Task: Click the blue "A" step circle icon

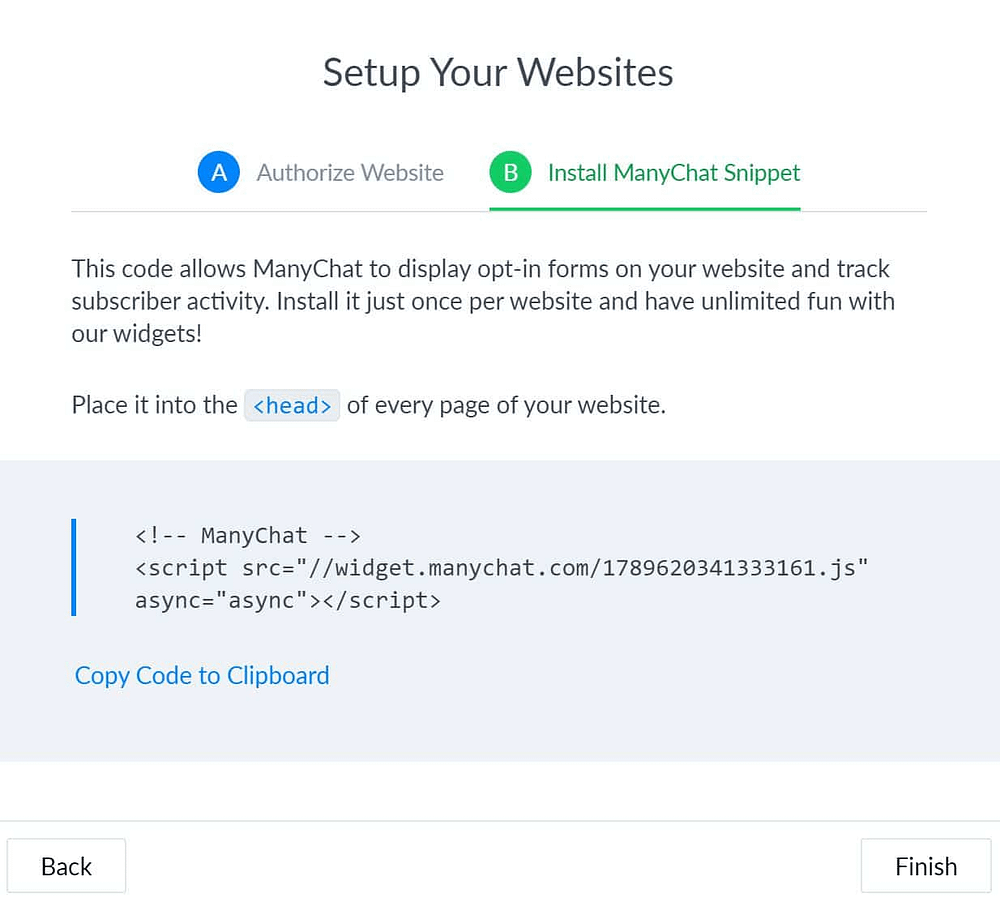Action: click(x=219, y=172)
